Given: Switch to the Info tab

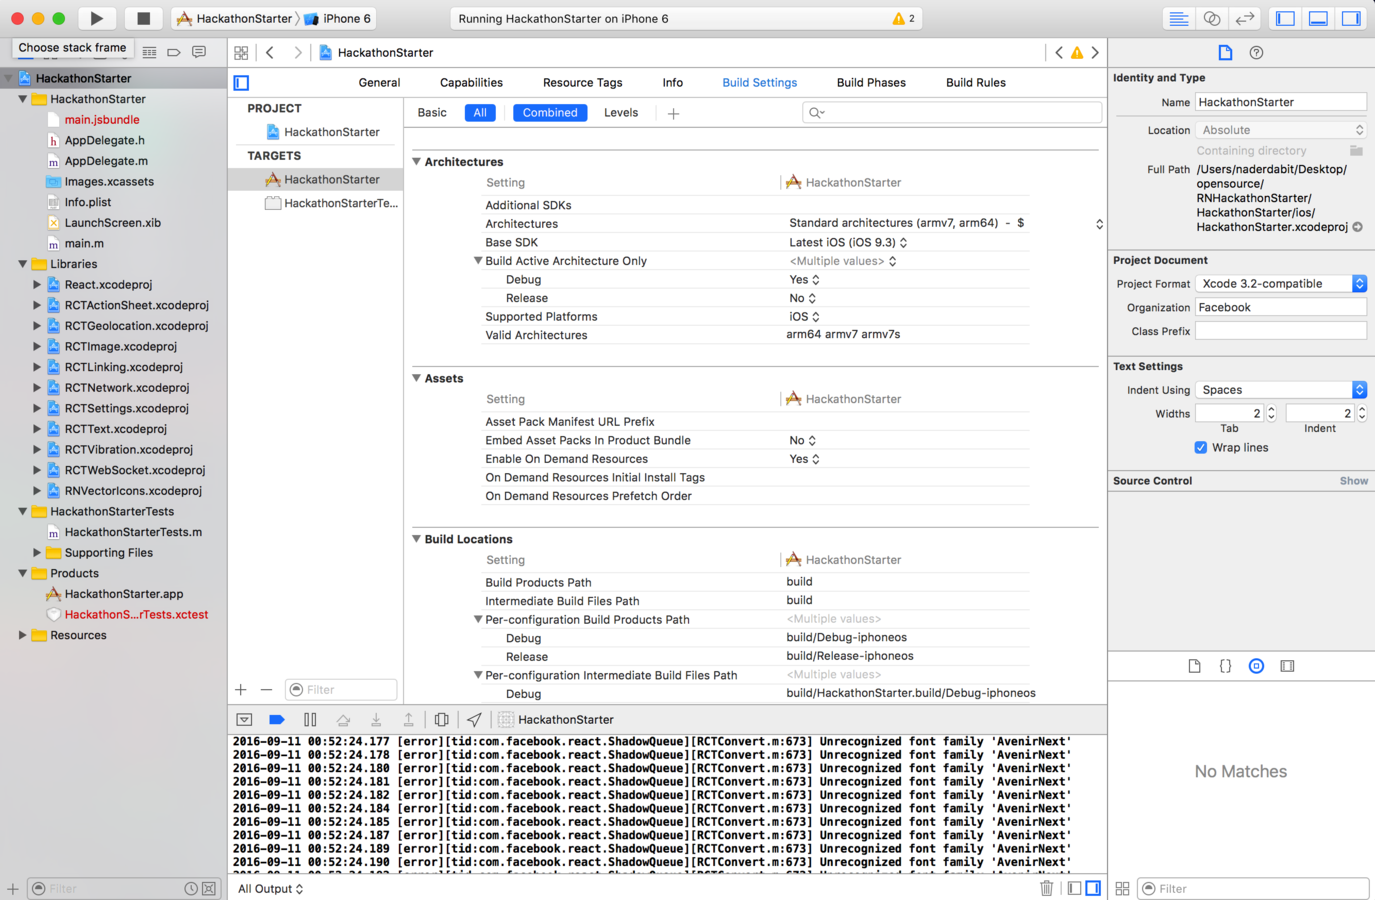Looking at the screenshot, I should click(673, 83).
